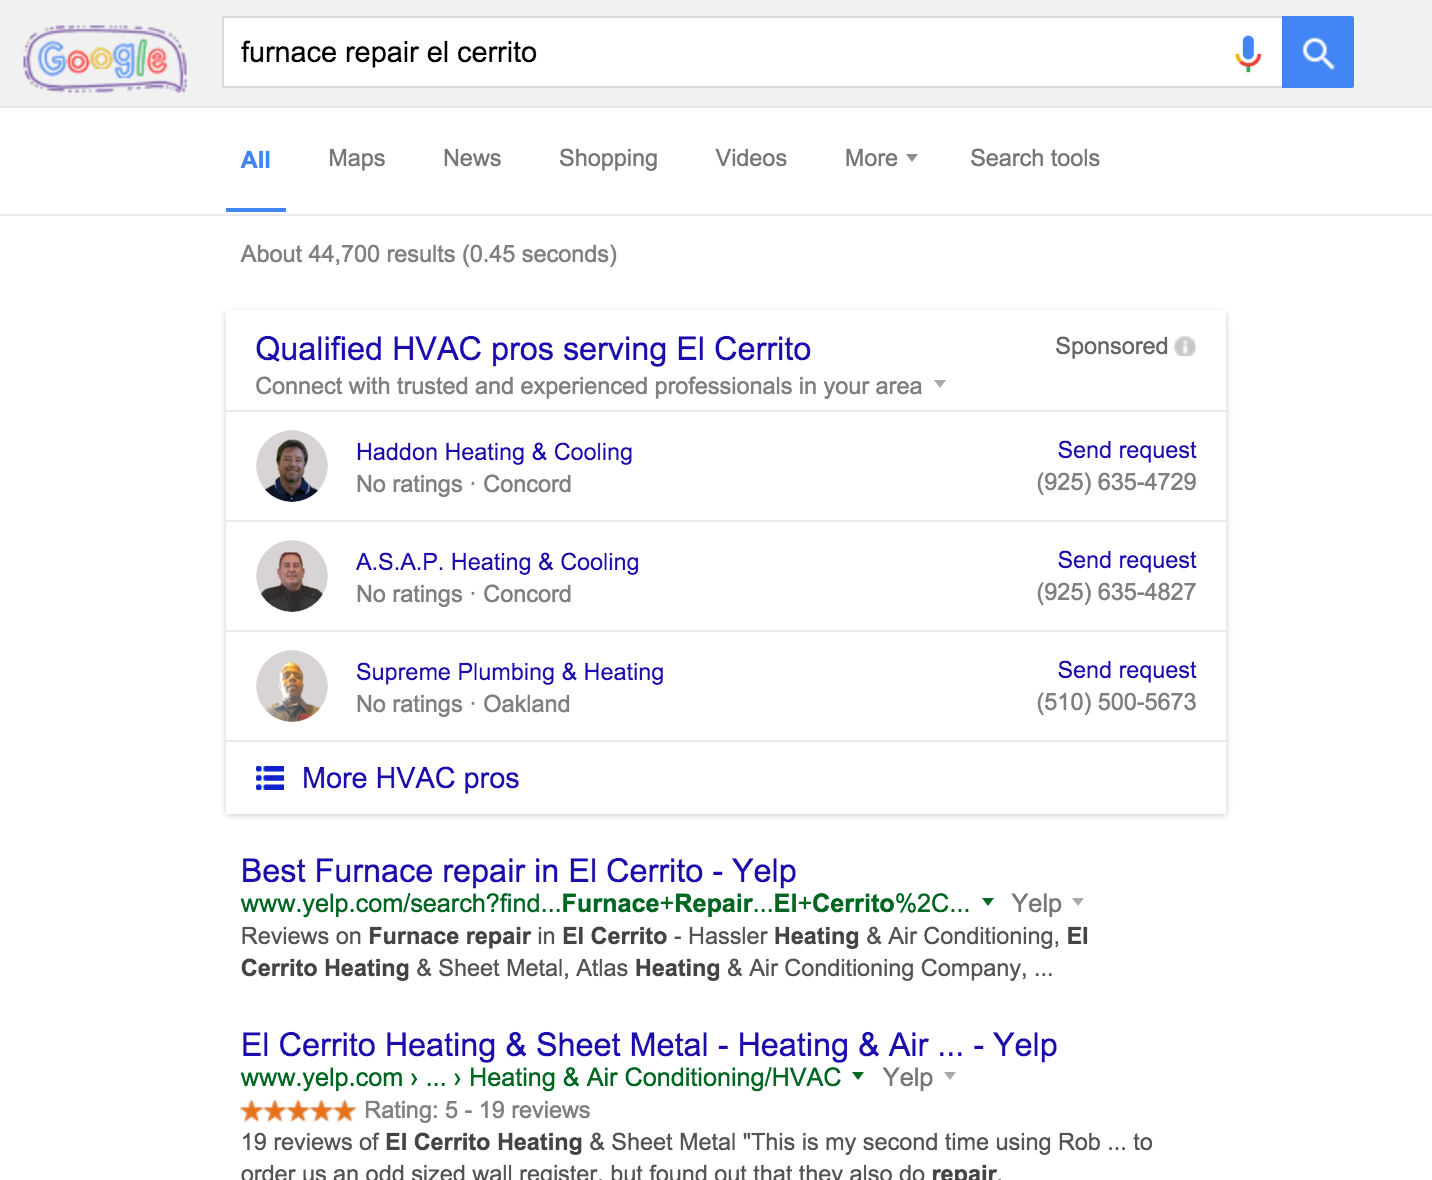Click the 'About 44,700 results' text
The image size is (1432, 1180).
point(429,254)
